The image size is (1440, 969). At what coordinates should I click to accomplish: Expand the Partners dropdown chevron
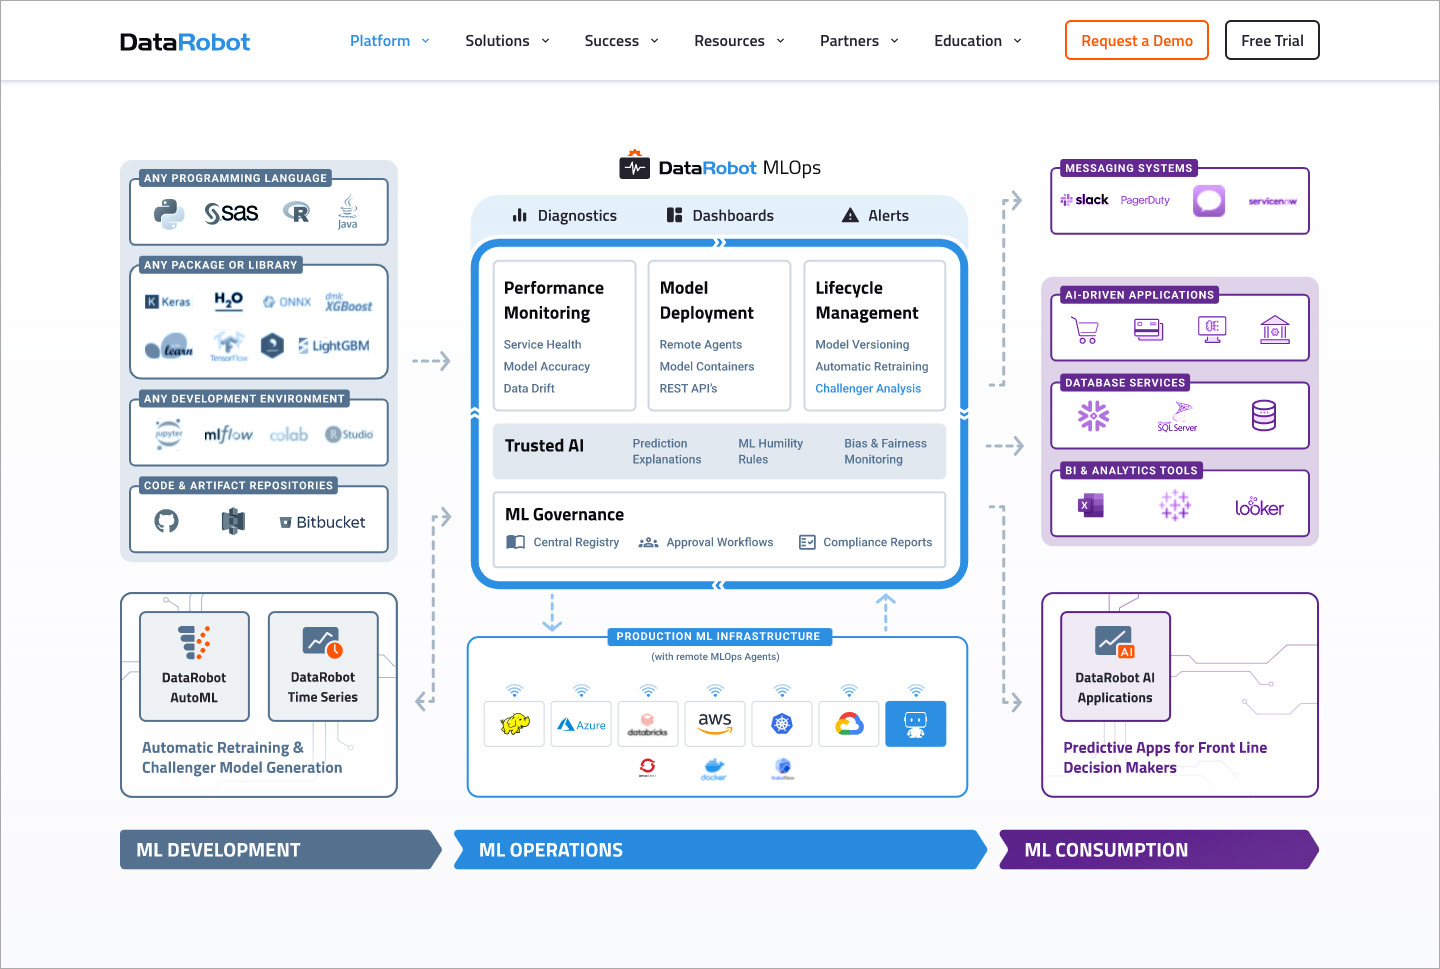pos(894,41)
